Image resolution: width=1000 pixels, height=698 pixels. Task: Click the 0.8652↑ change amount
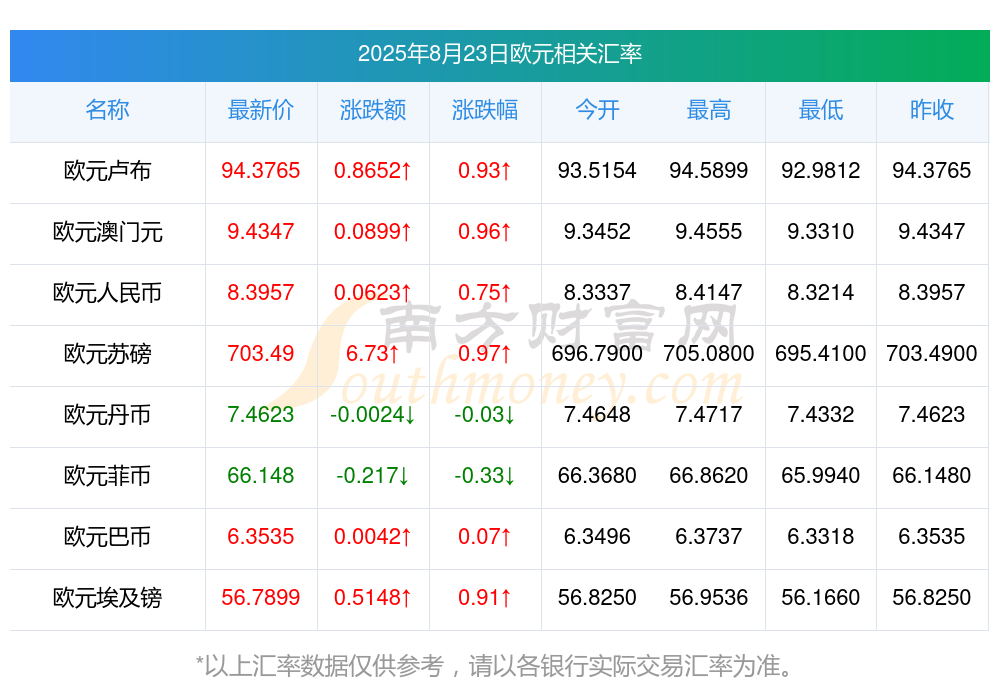(372, 170)
